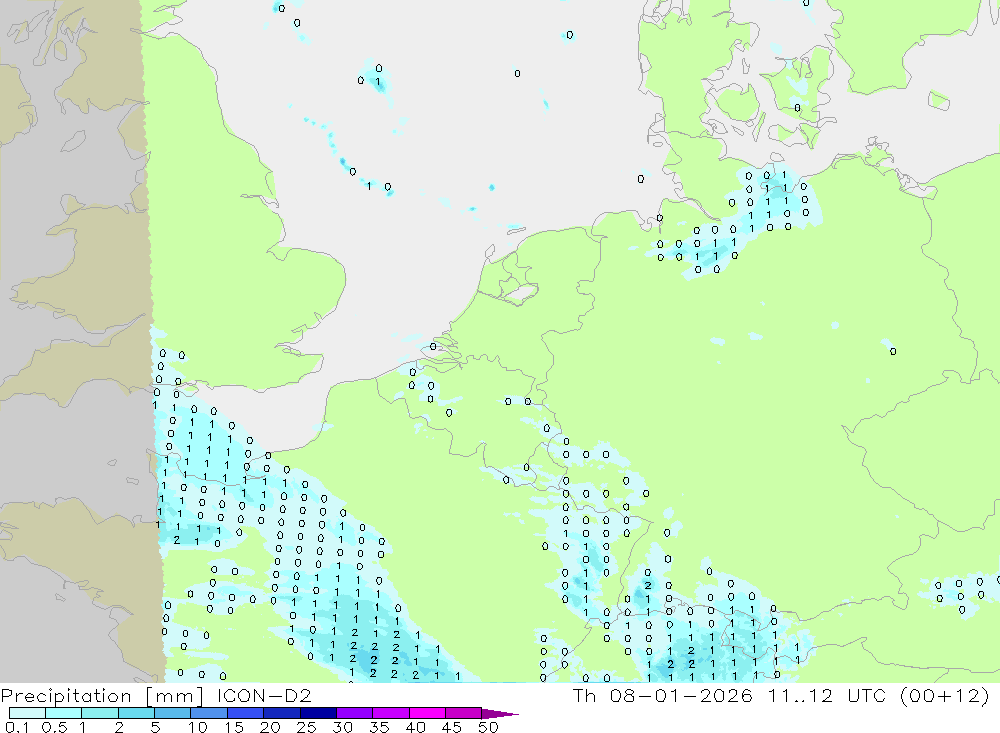Click the 5–10 mm light blue legend swatch
The image size is (1000, 733).
[172, 713]
